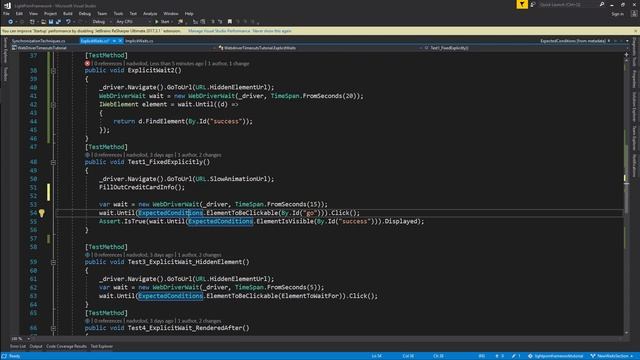
Task: Click Never show this again link
Action: [x=272, y=31]
